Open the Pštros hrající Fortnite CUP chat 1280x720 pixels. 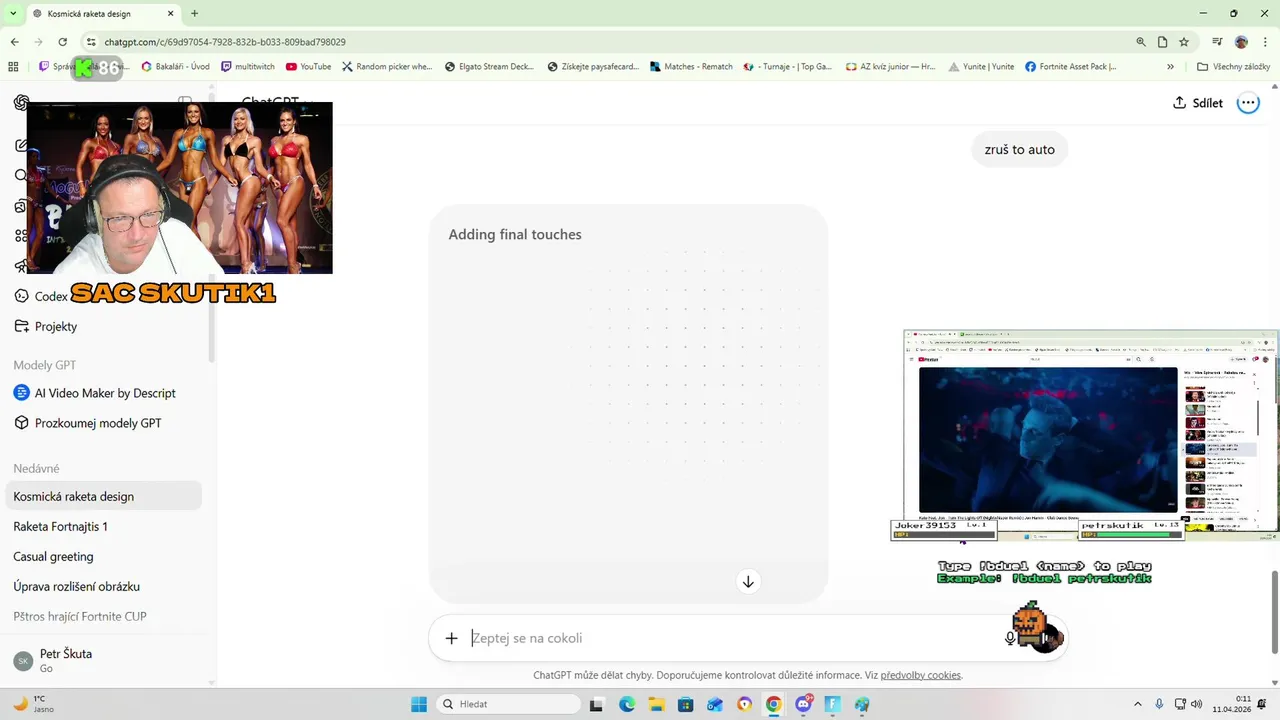click(104, 616)
